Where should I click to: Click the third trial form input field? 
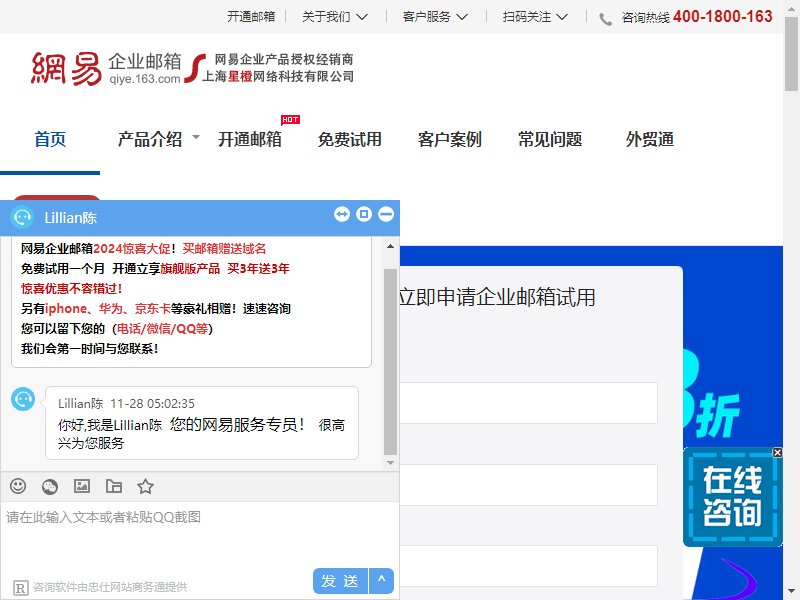529,566
